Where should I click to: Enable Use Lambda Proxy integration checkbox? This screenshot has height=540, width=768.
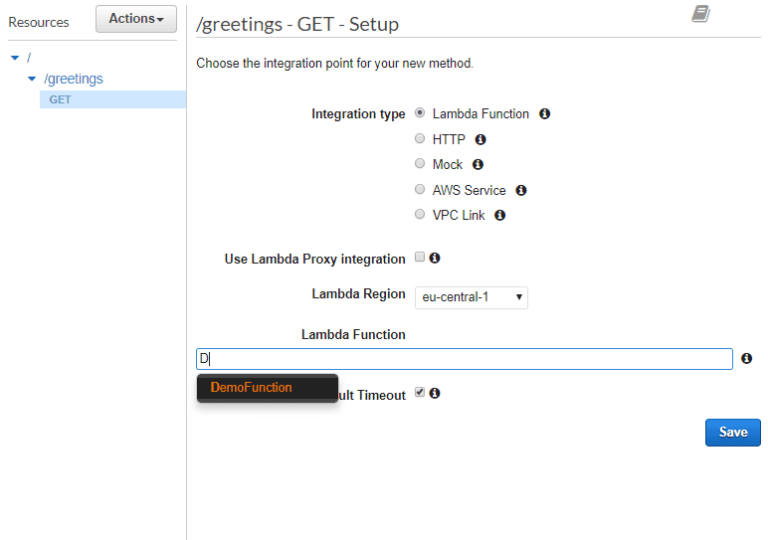(420, 257)
